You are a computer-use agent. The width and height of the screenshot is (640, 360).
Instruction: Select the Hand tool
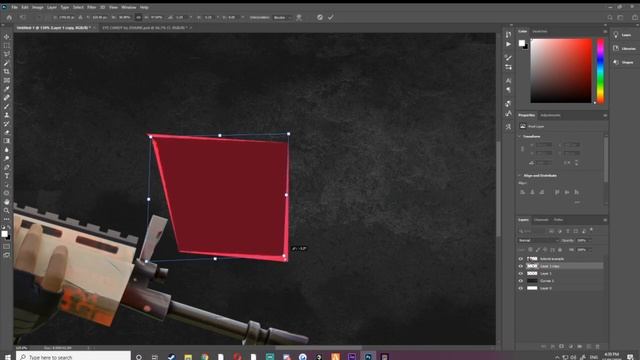coord(7,202)
